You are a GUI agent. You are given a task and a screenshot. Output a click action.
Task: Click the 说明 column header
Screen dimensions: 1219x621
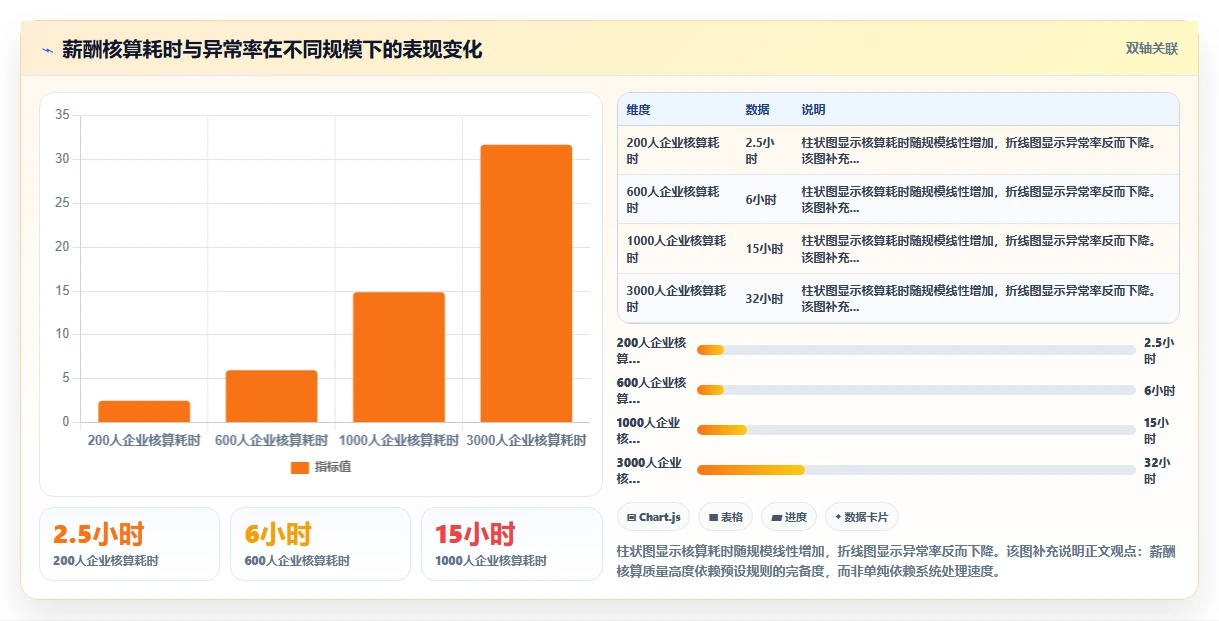tap(813, 110)
